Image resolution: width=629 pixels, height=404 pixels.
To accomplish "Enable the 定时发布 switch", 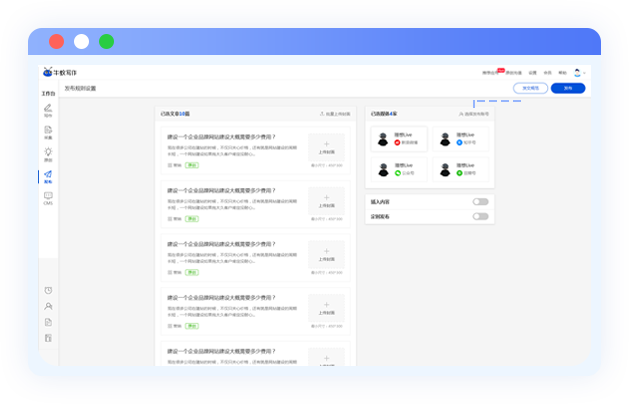I will [480, 216].
